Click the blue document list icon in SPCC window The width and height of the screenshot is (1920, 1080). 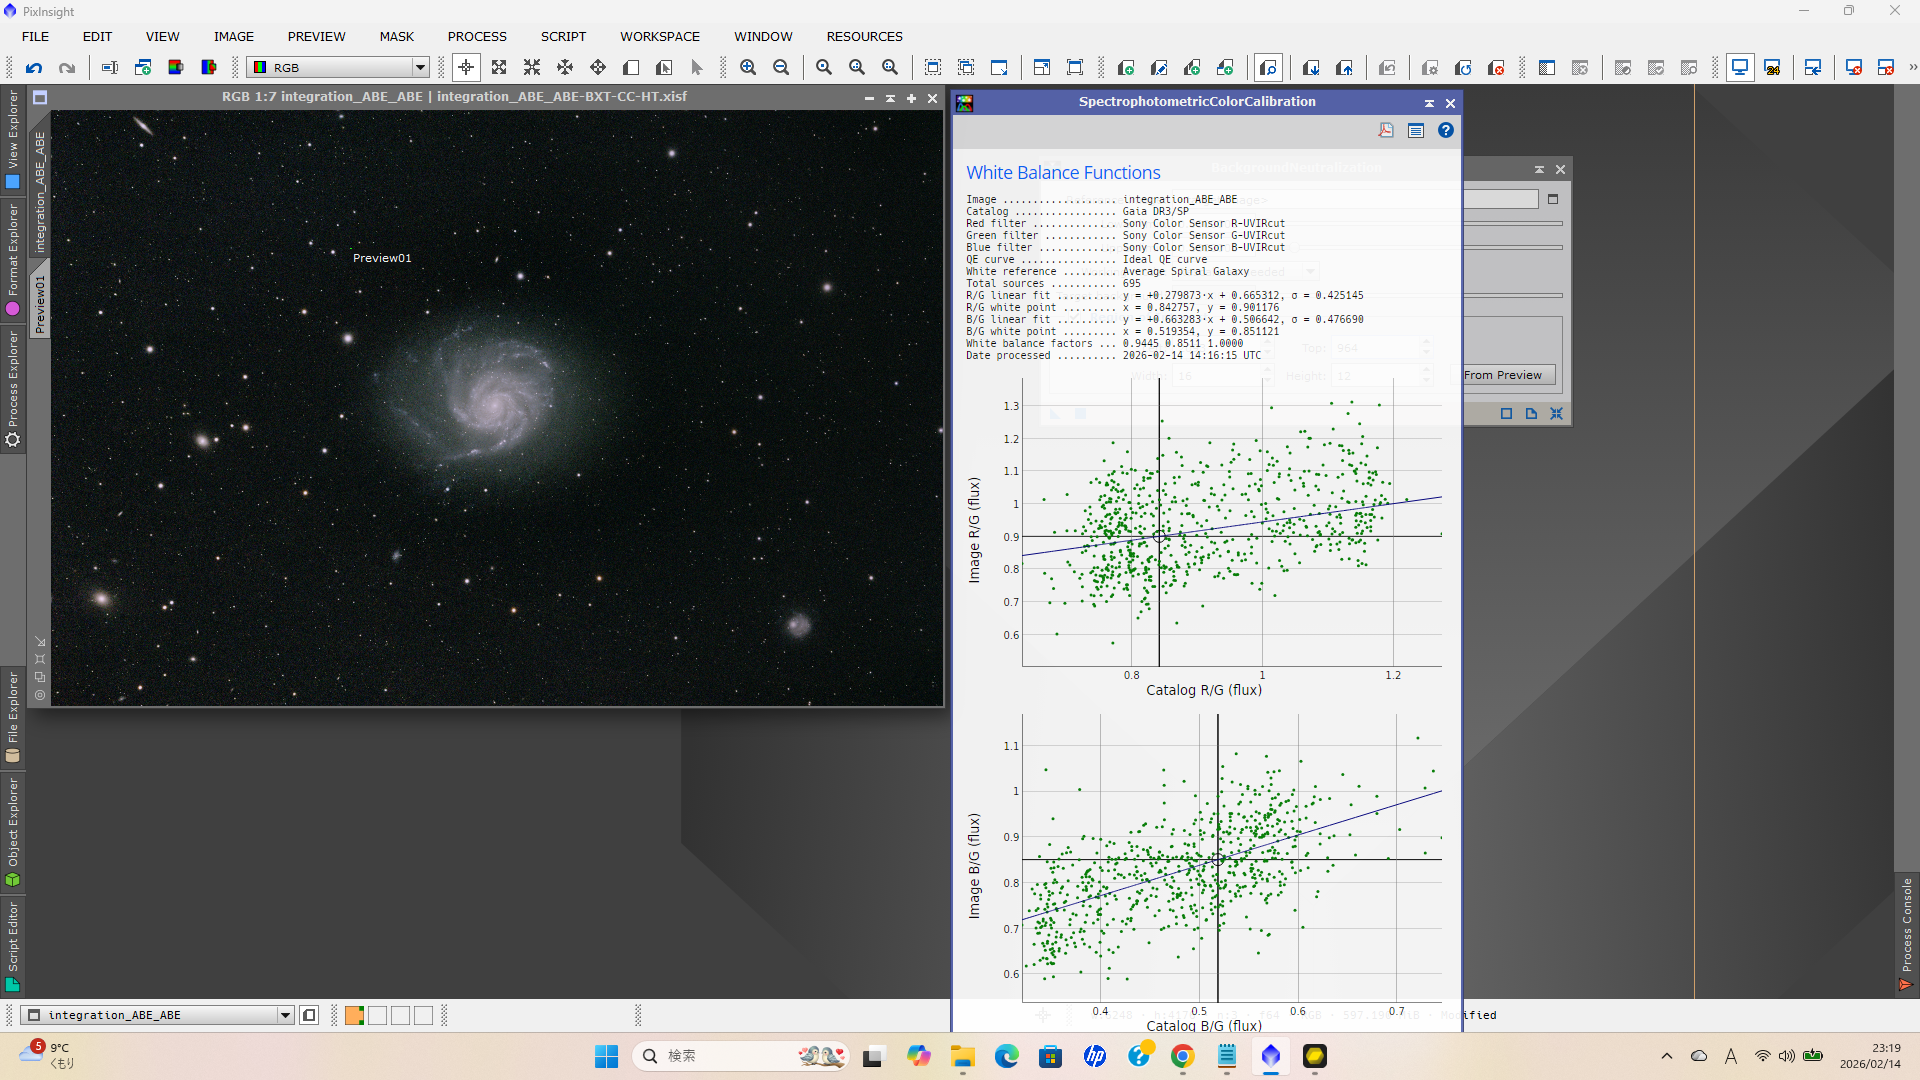(x=1416, y=131)
